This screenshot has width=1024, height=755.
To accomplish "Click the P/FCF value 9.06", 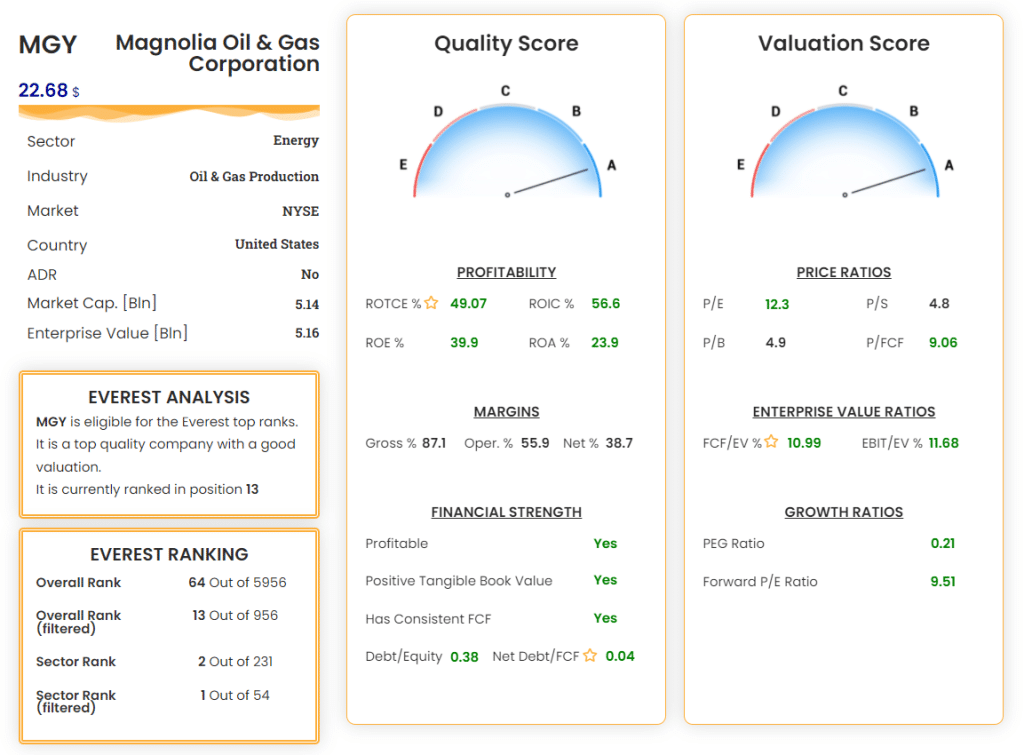I will (943, 343).
